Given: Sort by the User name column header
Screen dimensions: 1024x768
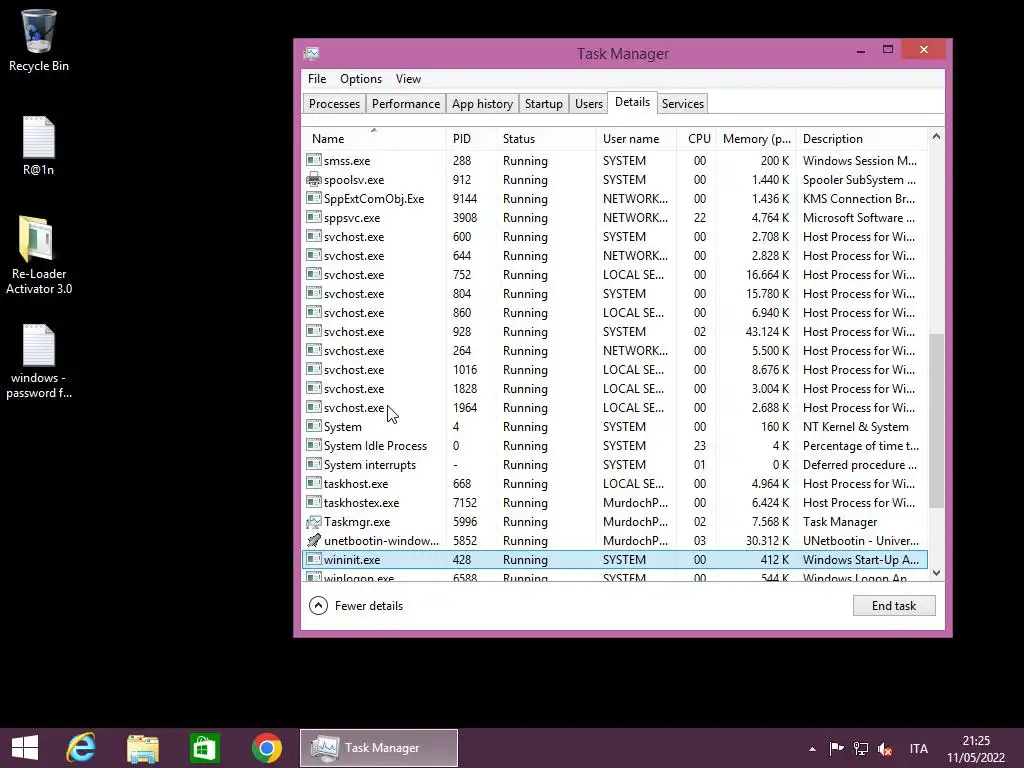Looking at the screenshot, I should coord(636,138).
